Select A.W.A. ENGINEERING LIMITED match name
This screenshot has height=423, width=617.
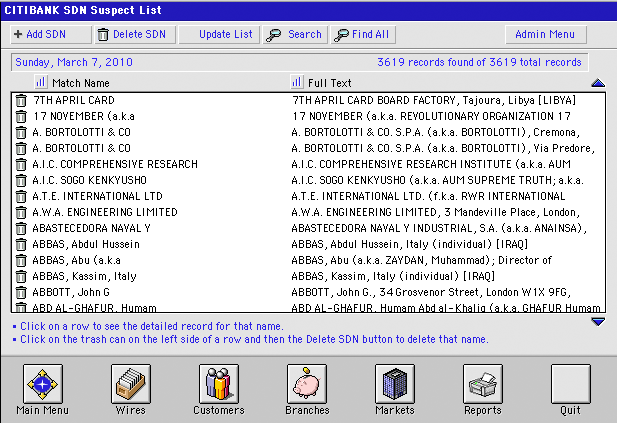(x=105, y=212)
